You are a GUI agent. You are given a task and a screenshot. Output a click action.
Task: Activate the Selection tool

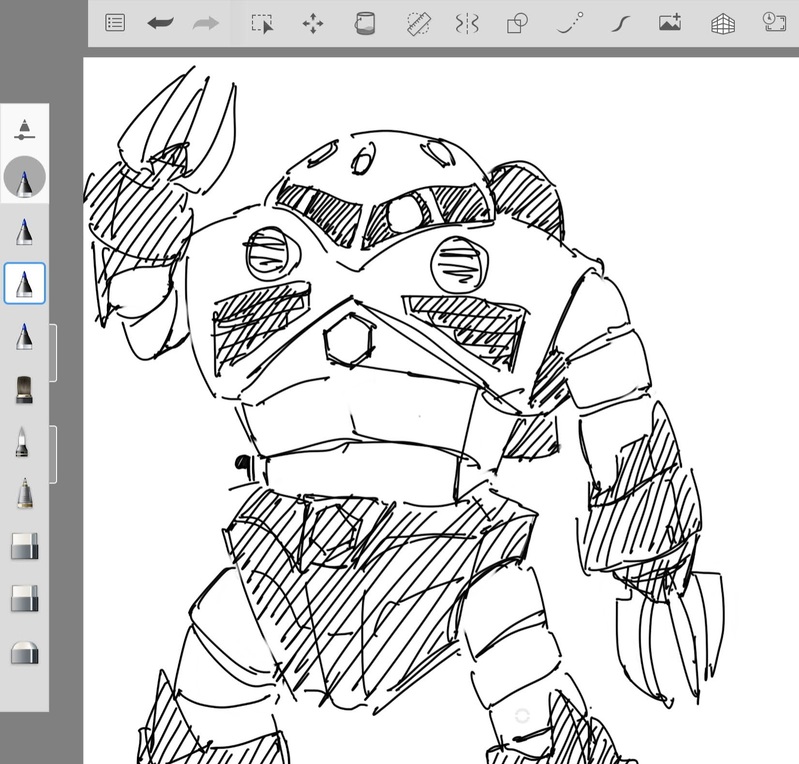coord(262,23)
